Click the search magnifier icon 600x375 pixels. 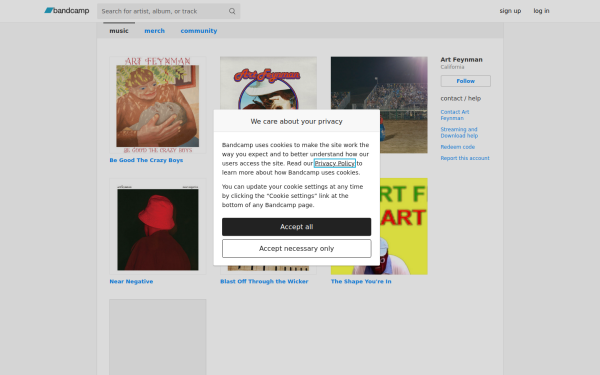pyautogui.click(x=232, y=11)
